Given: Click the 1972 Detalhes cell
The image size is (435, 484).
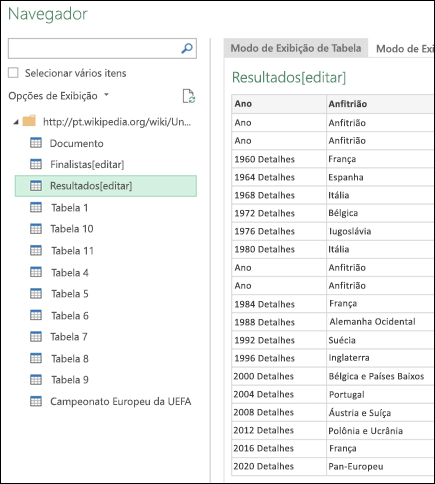Looking at the screenshot, I should pos(279,213).
